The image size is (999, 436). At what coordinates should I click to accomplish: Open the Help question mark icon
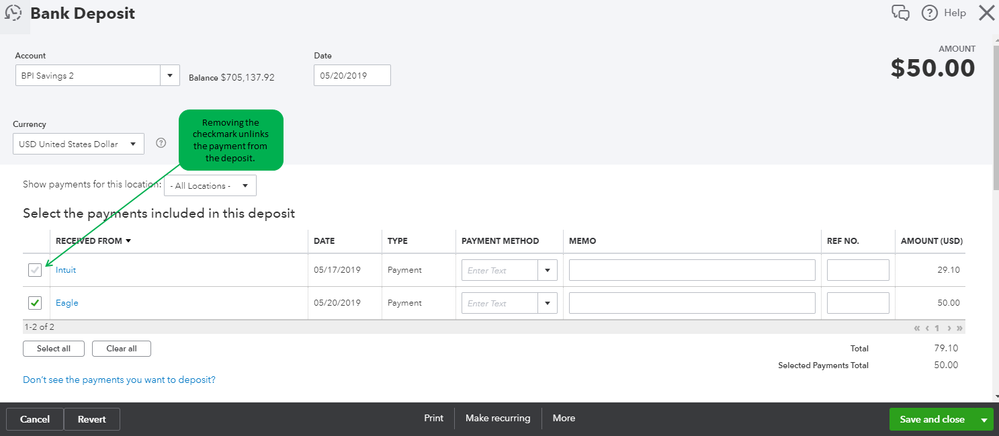[930, 13]
